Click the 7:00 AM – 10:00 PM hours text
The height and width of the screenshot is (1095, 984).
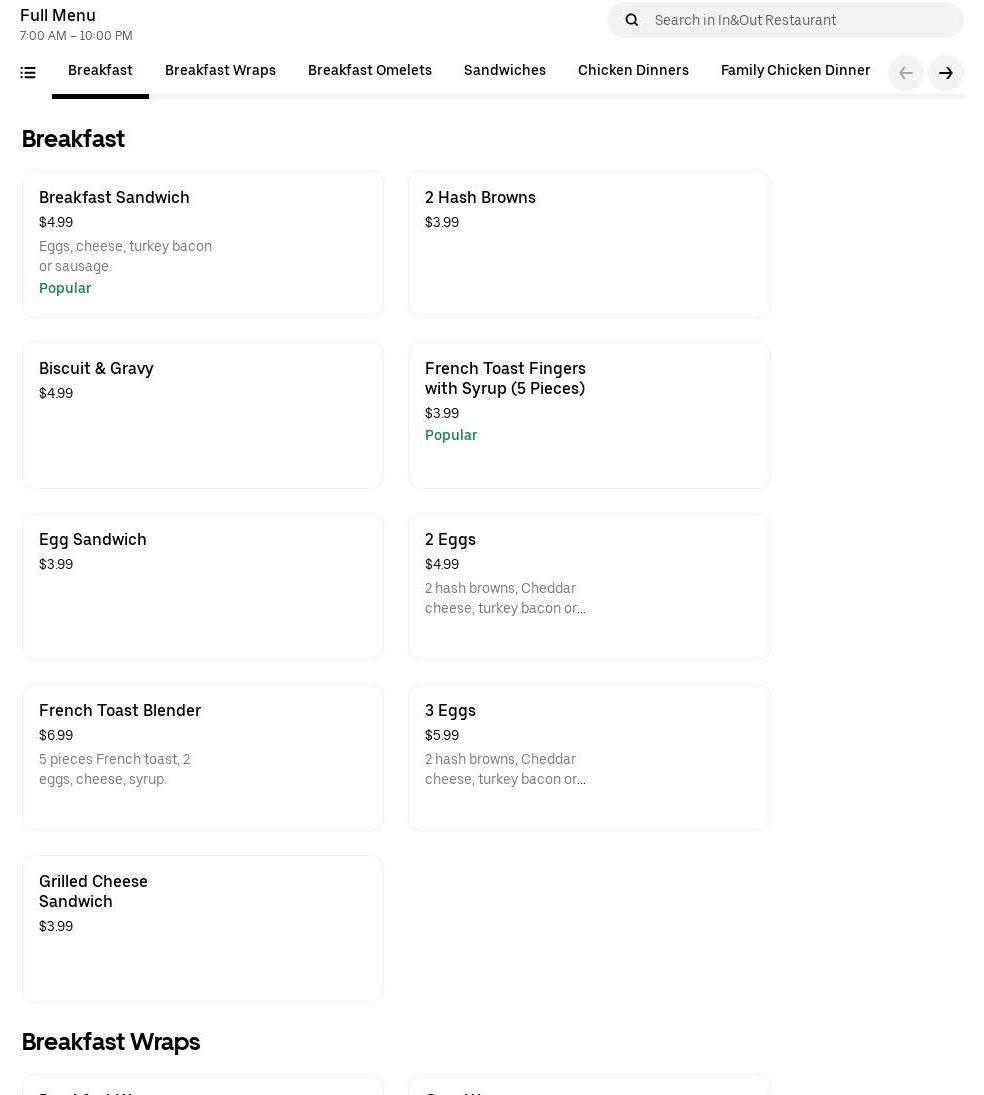76,36
